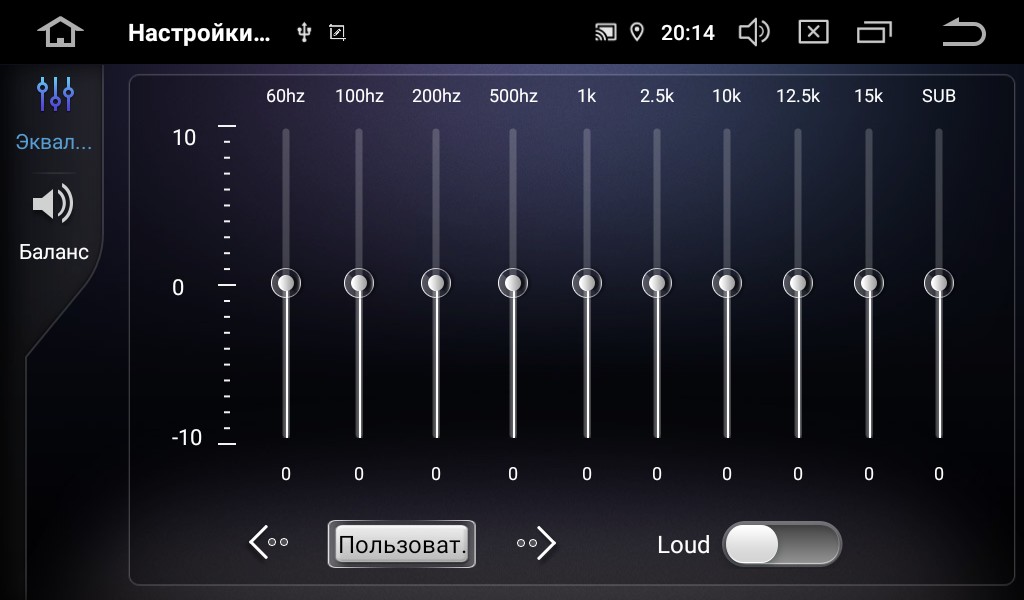Open the Equalizer tab icon
1024x600 pixels.
pyautogui.click(x=55, y=94)
